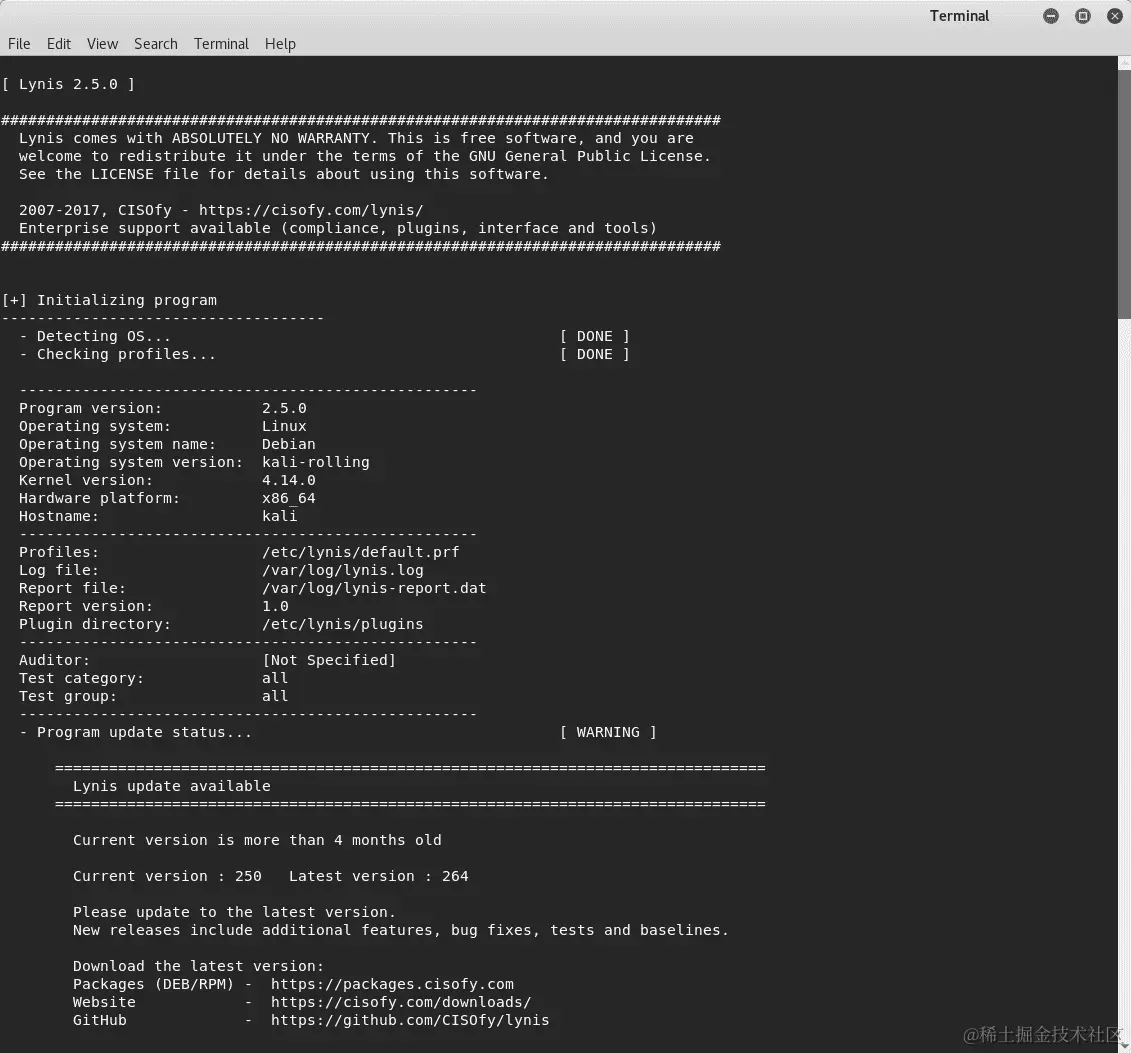Open the View menu
This screenshot has height=1053, width=1131.
tap(102, 44)
